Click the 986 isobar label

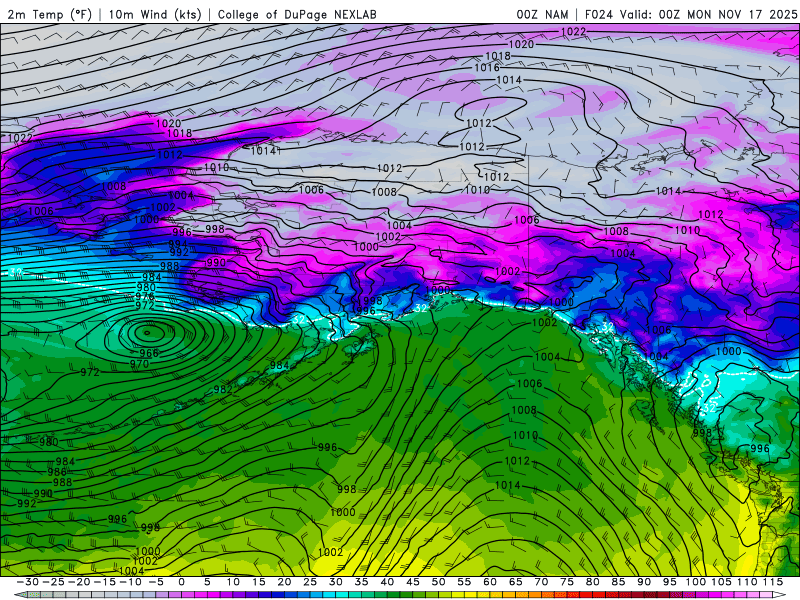pos(57,472)
